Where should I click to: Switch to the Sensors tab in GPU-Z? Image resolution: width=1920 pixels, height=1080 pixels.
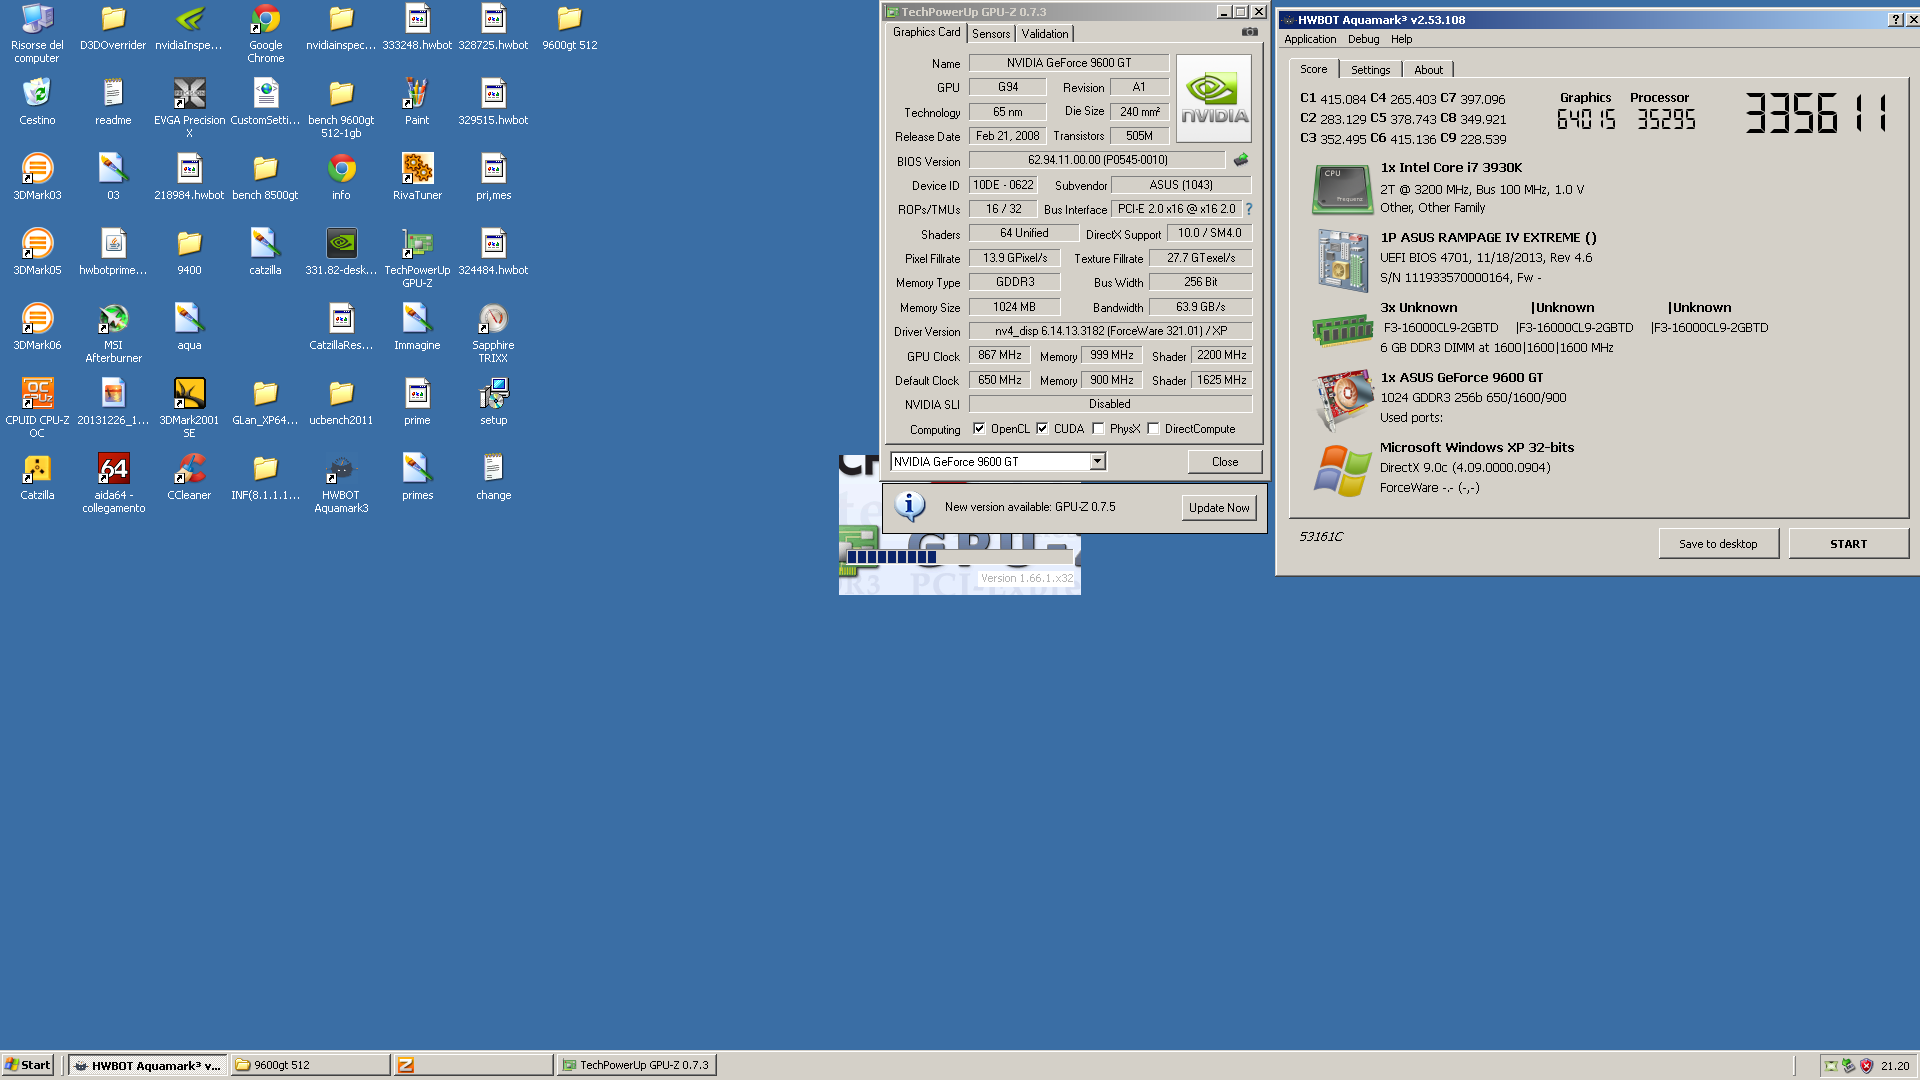(991, 34)
